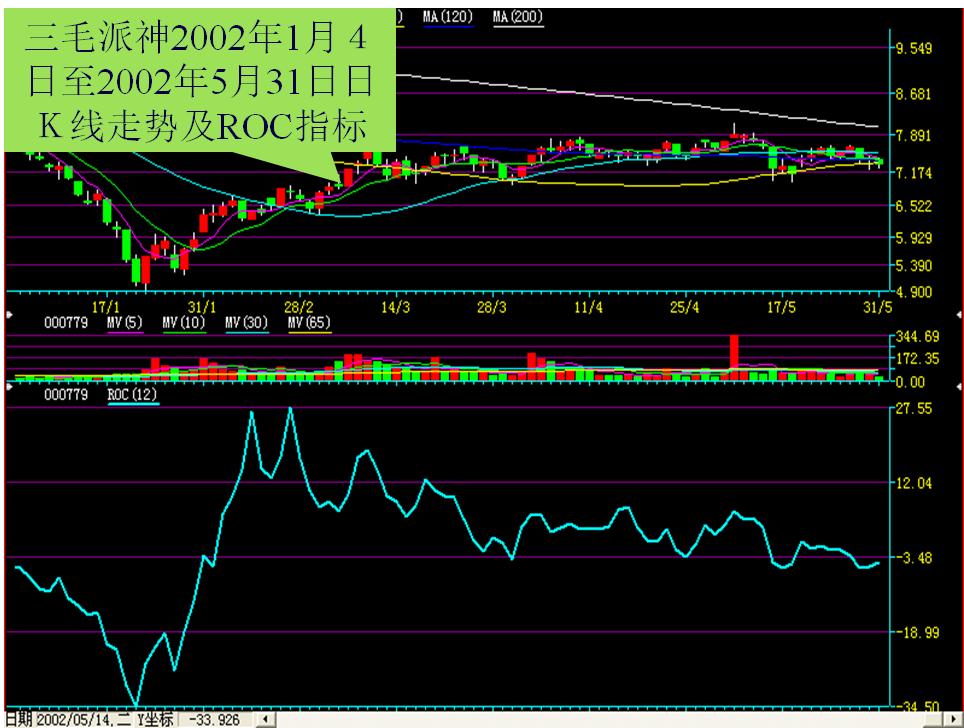Click the 8.681 price axis value
Image resolution: width=964 pixels, height=728 pixels.
914,94
